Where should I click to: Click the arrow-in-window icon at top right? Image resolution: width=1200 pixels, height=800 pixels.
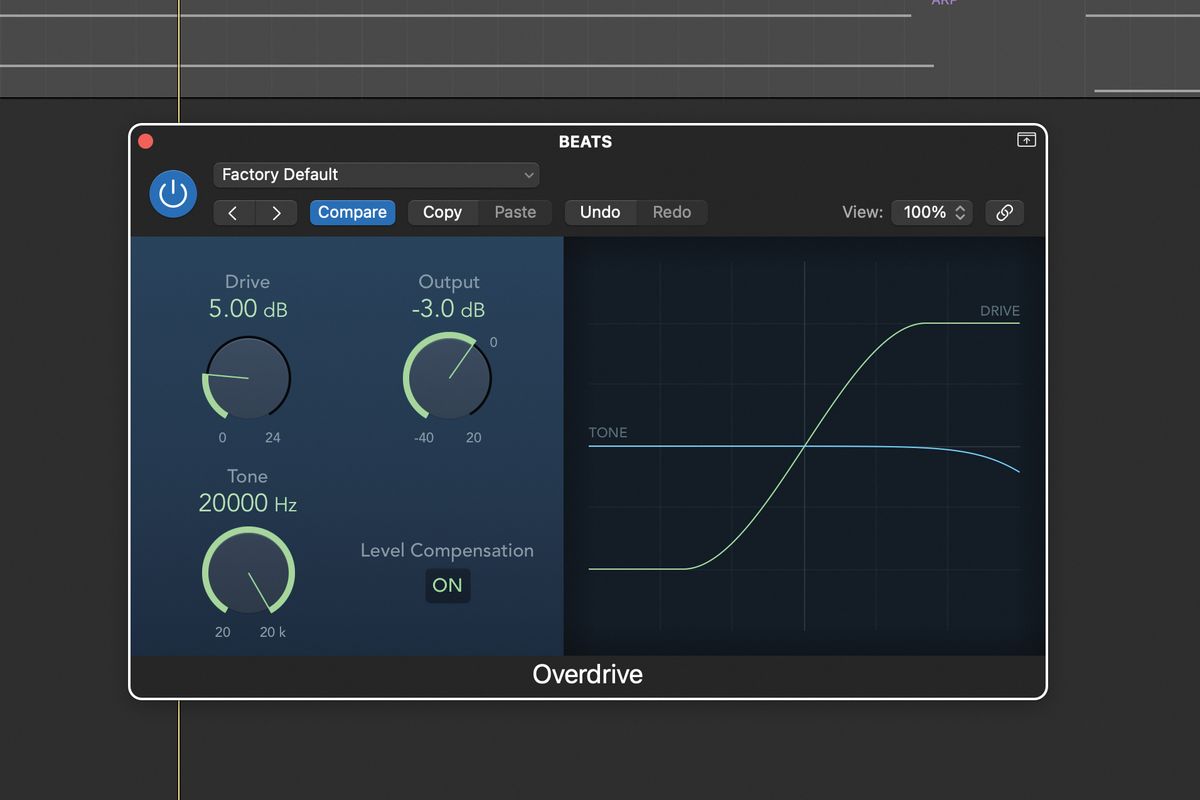[1026, 140]
